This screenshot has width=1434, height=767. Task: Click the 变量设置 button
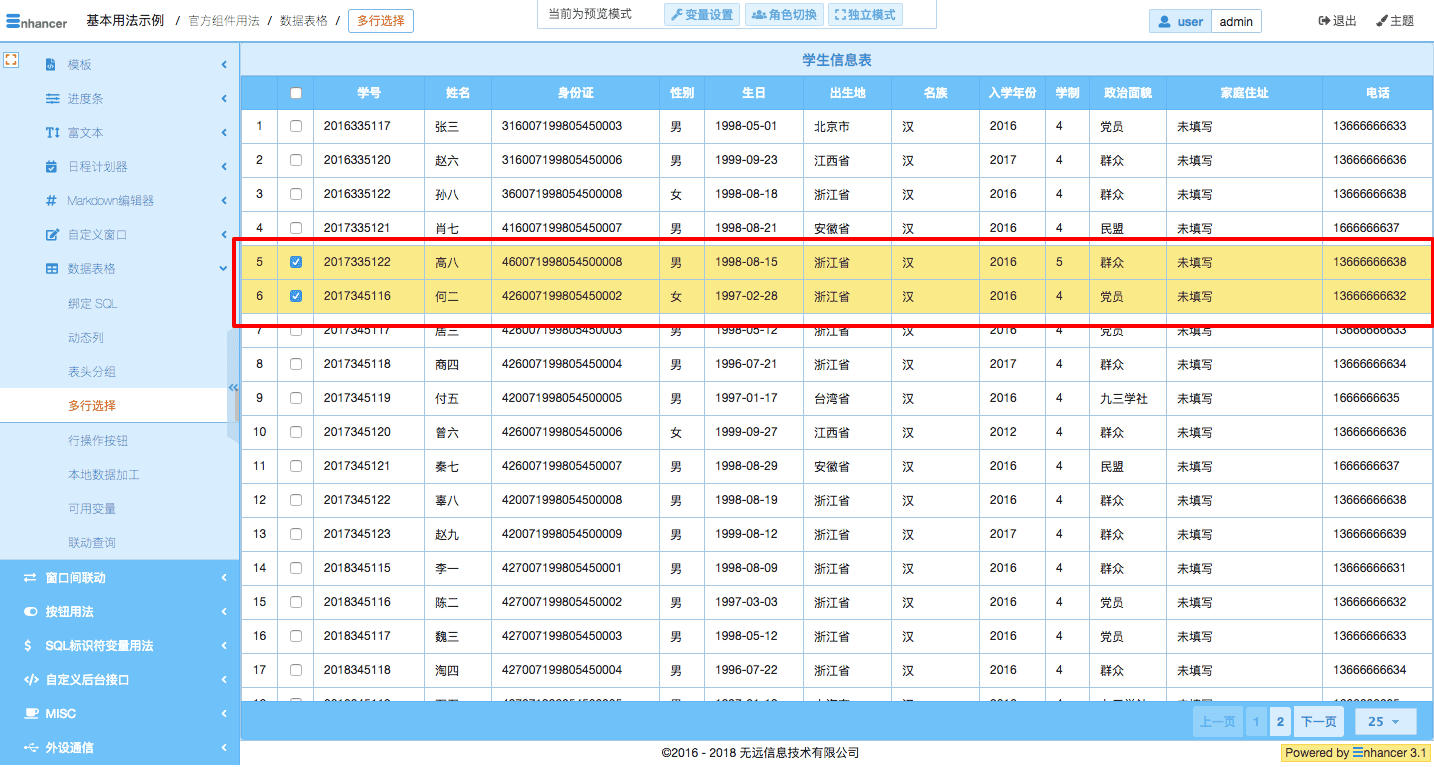click(x=701, y=15)
